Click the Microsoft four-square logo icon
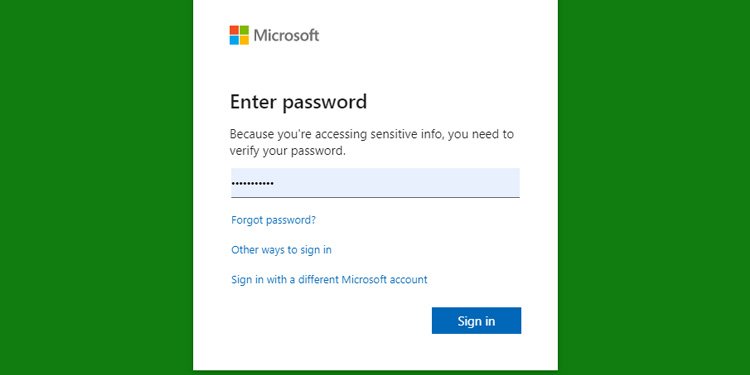 (x=239, y=35)
